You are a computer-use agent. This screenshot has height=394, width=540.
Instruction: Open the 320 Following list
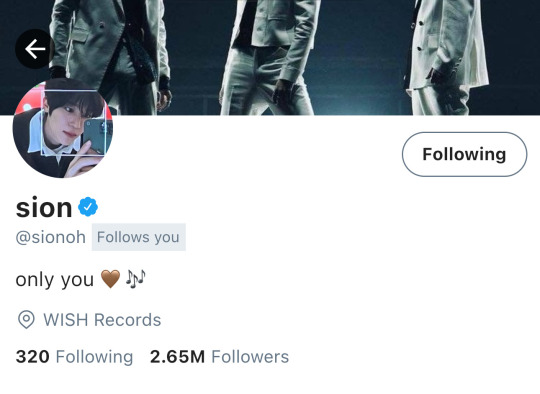point(74,356)
